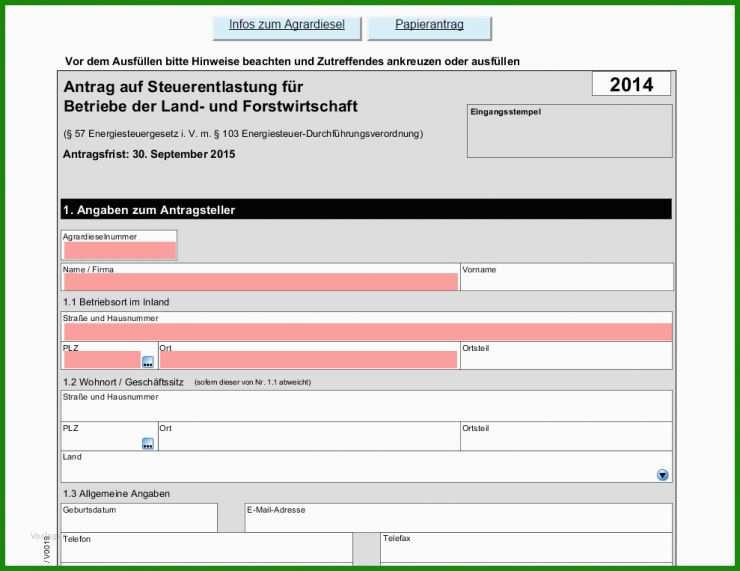Click '1.3 Allgemeine Angaben' heading
740x571 pixels.
click(x=117, y=494)
